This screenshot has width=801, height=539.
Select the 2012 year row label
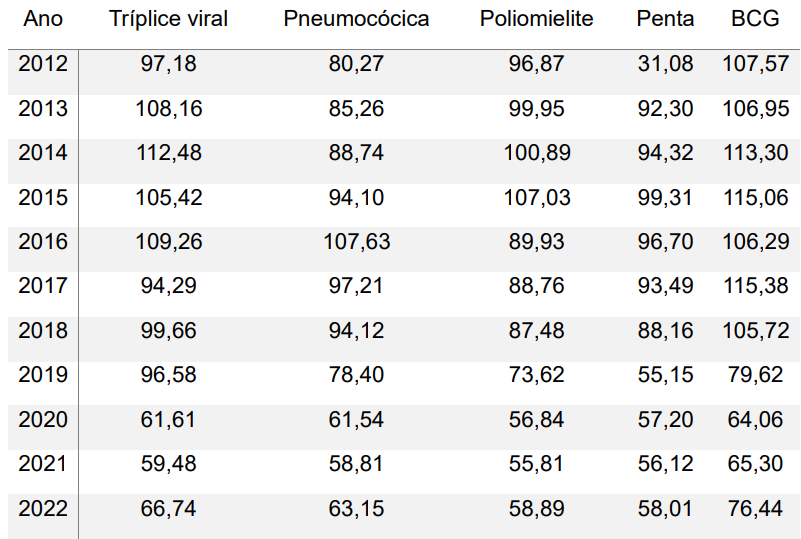tap(43, 65)
